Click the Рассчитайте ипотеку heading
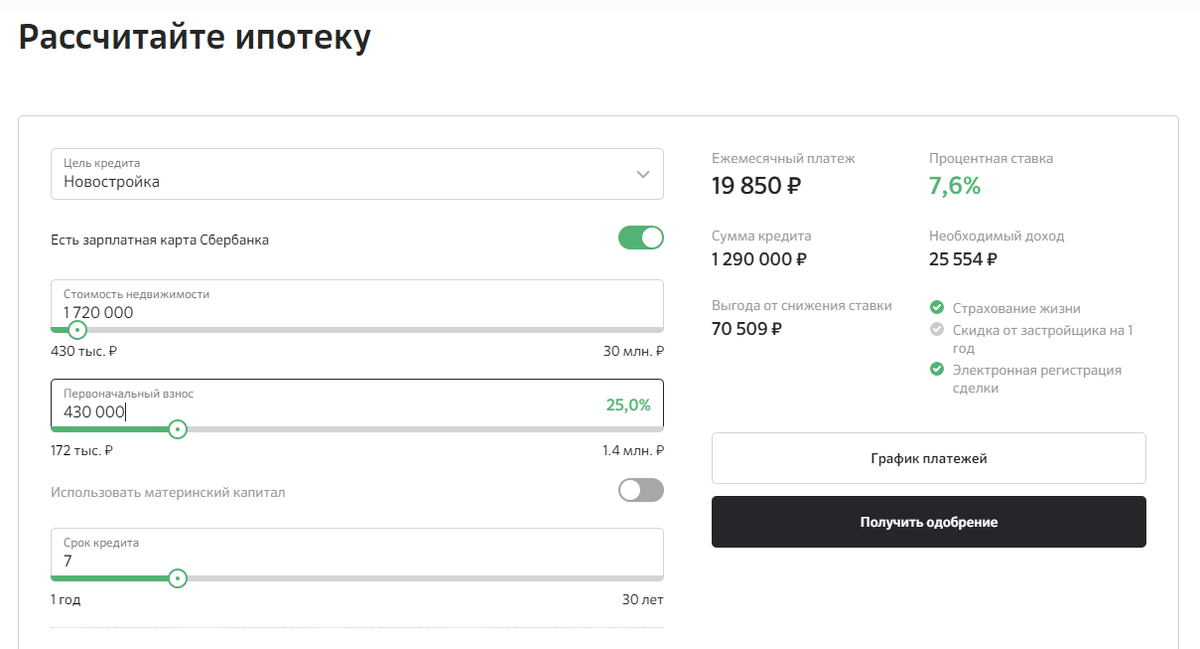Viewport: 1200px width, 649px height. [195, 37]
